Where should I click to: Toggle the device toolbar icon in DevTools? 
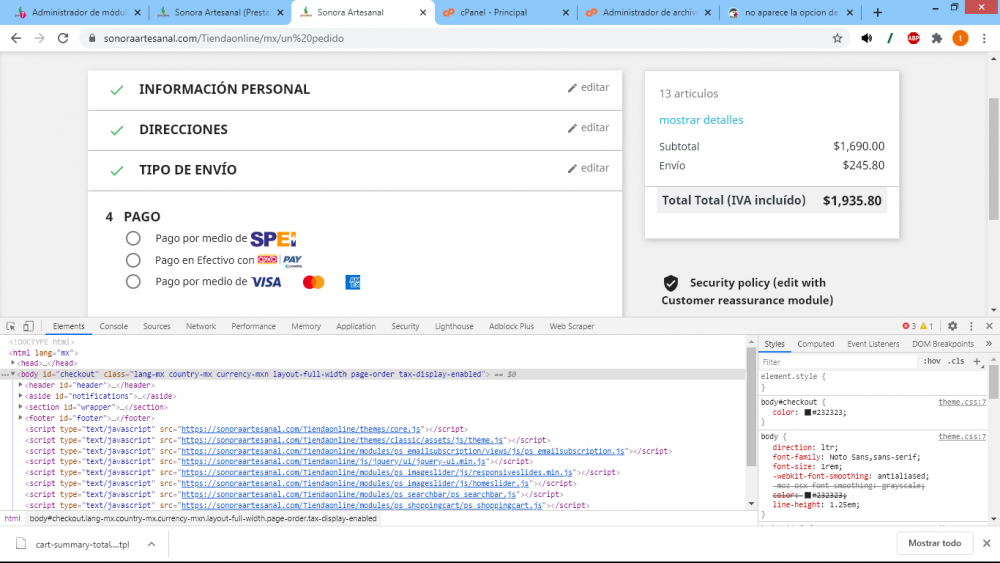coord(28,326)
